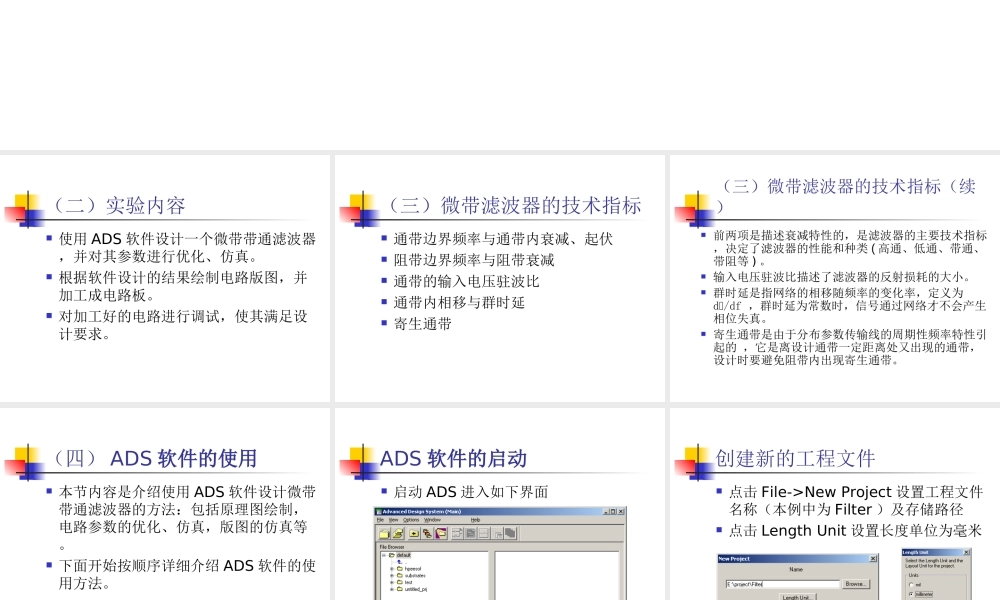Click the bullet starting 下面开始按顺序详细介绍 ADS

point(188,574)
